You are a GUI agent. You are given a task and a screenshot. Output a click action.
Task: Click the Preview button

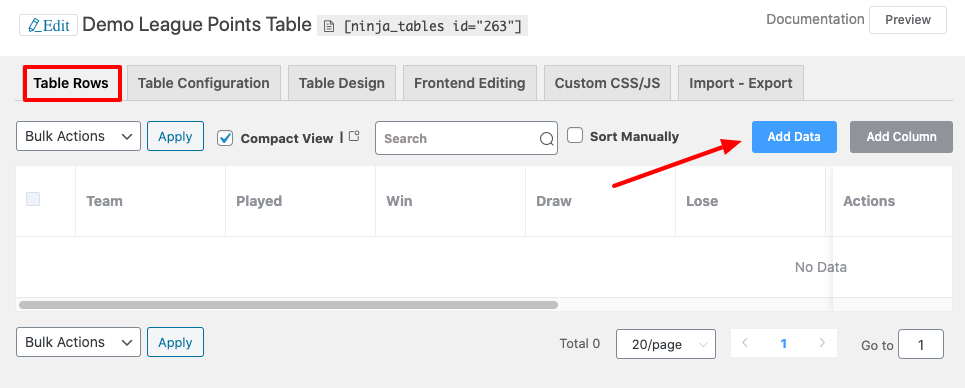click(x=908, y=20)
